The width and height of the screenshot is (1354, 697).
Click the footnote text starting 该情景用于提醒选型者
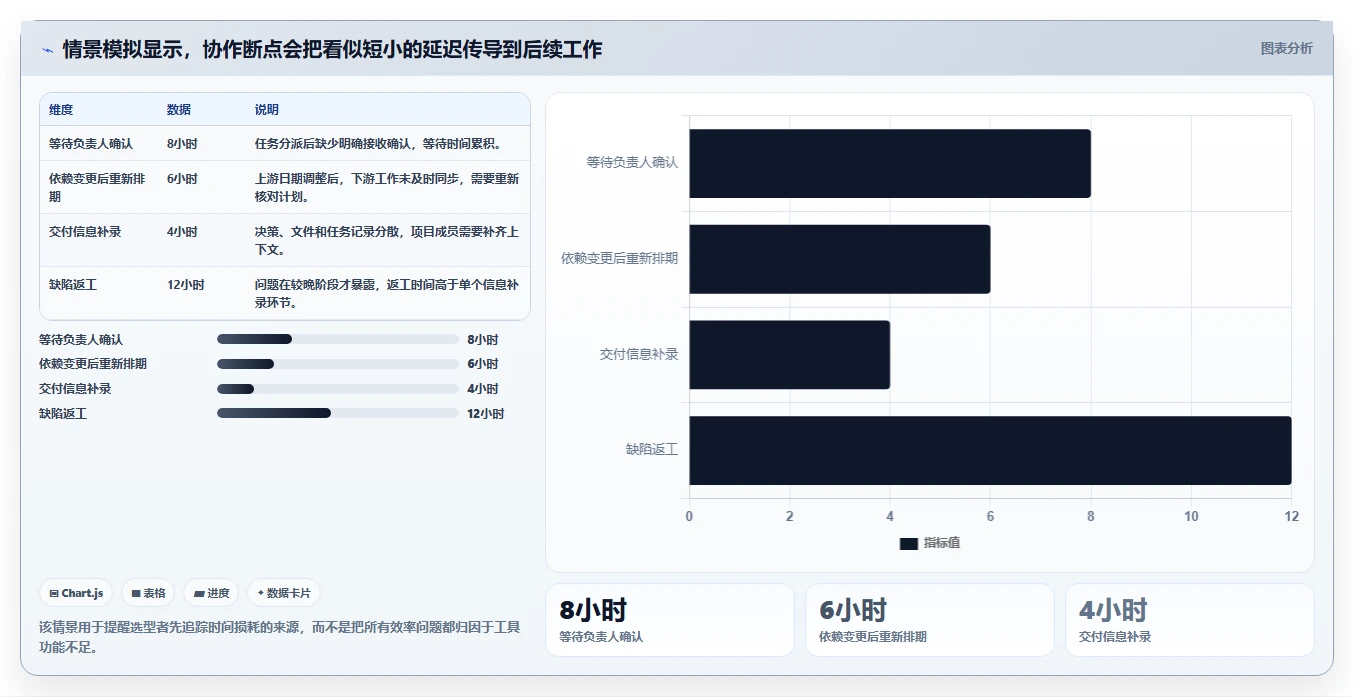[x=280, y=637]
